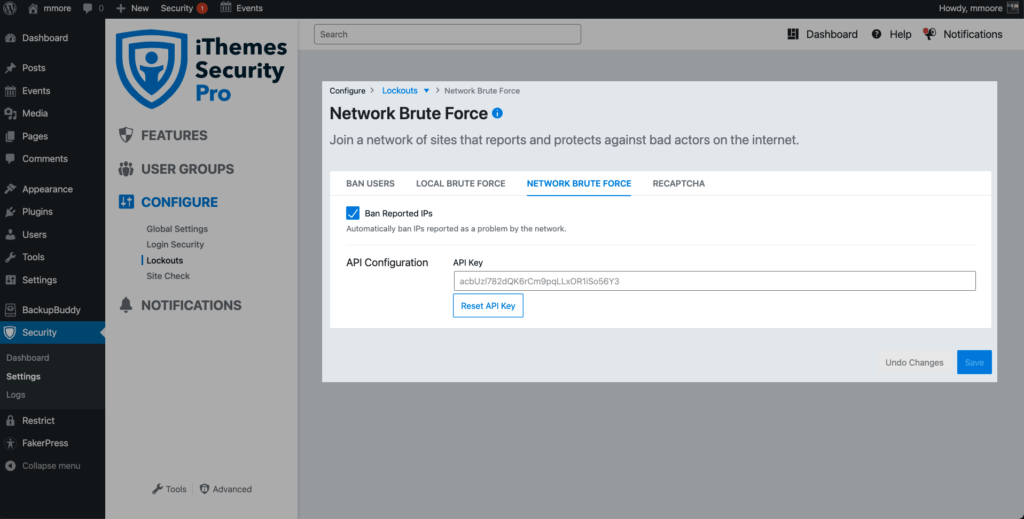Click the iThemes Security Pro shield logo
The width and height of the screenshot is (1024, 519).
point(152,69)
